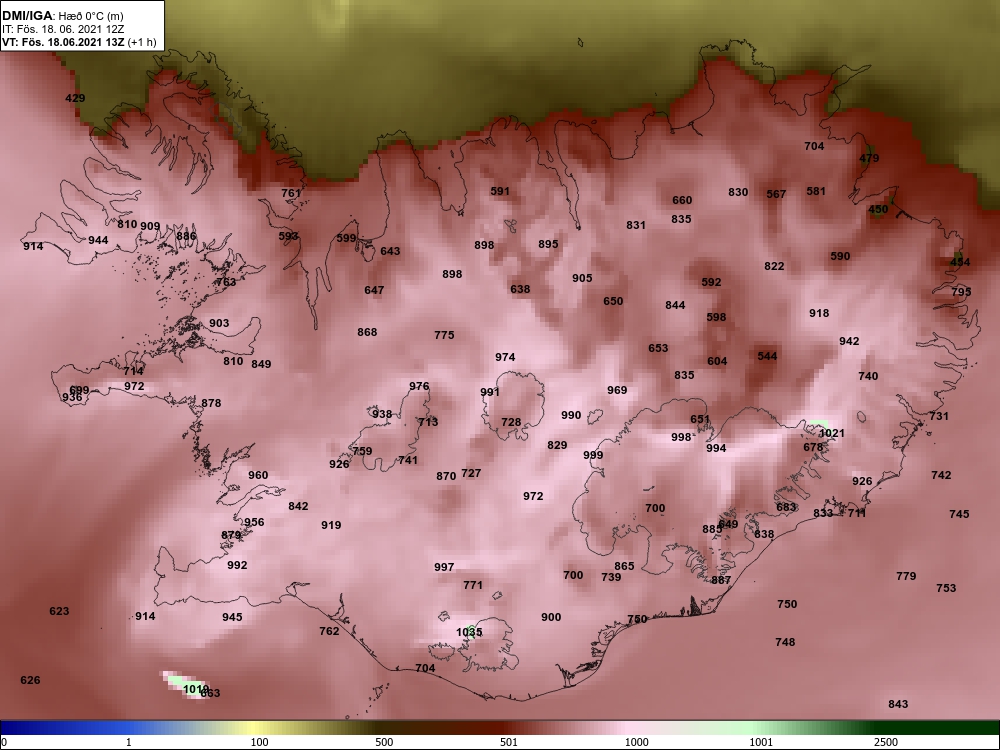The width and height of the screenshot is (1000, 750).
Task: Click the map value 1021
Action: [x=832, y=433]
